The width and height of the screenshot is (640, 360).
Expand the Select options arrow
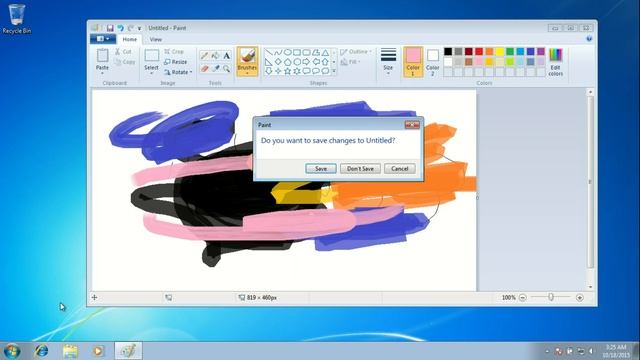[x=151, y=73]
